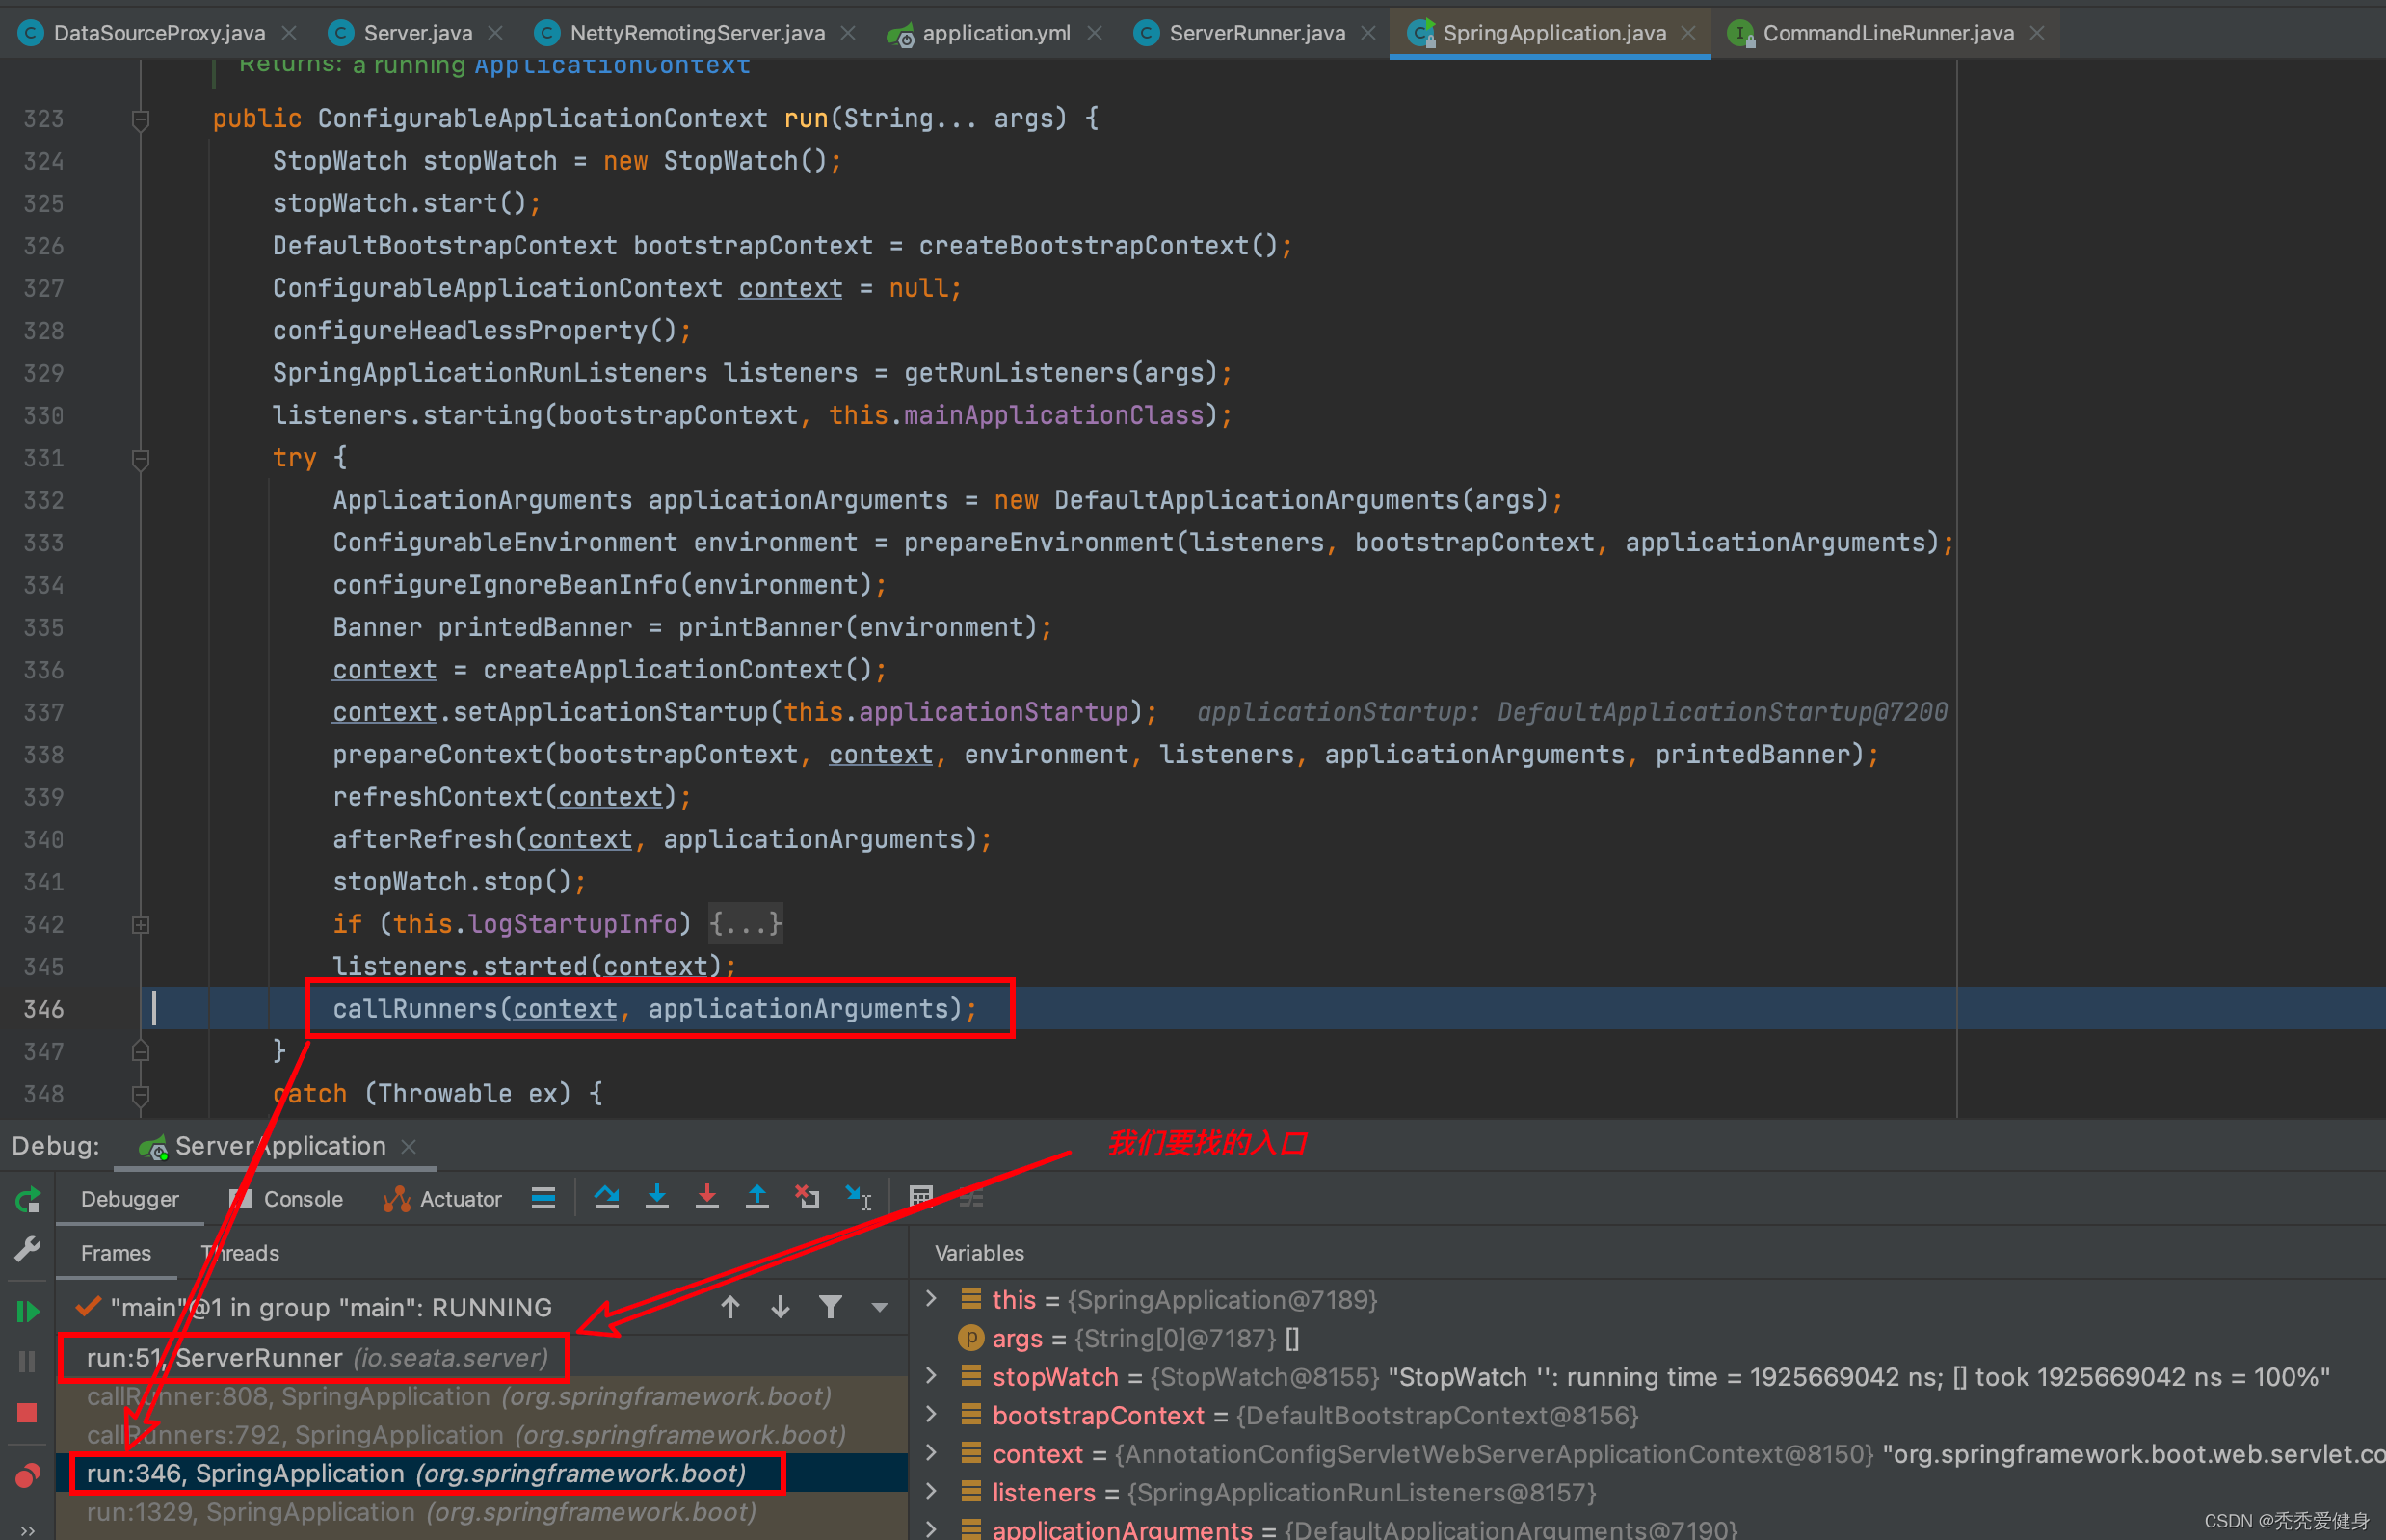Click Show Execution Point icon

click(543, 1198)
